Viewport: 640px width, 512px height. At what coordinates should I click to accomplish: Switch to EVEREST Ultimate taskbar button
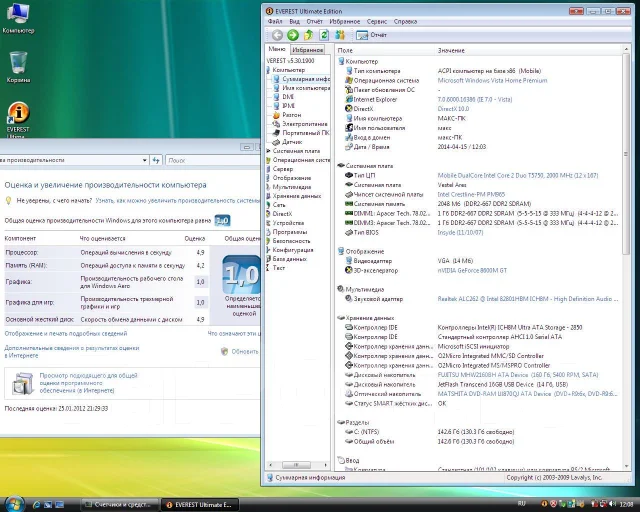200,505
